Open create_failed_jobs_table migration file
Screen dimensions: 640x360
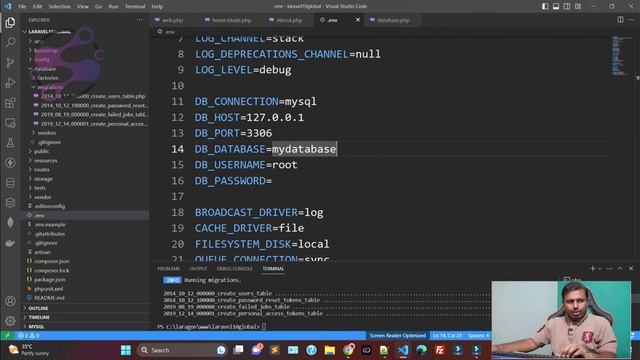pyautogui.click(x=94, y=115)
